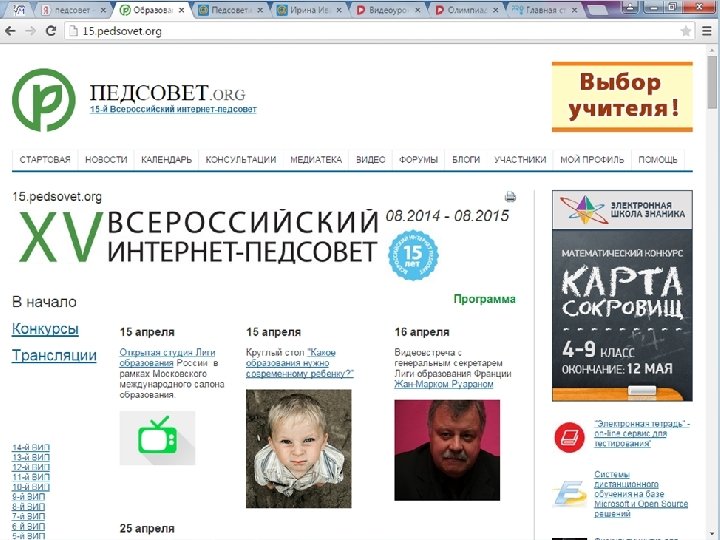Image resolution: width=720 pixels, height=540 pixels.
Task: Click the photo of the mustached man
Action: (x=447, y=450)
